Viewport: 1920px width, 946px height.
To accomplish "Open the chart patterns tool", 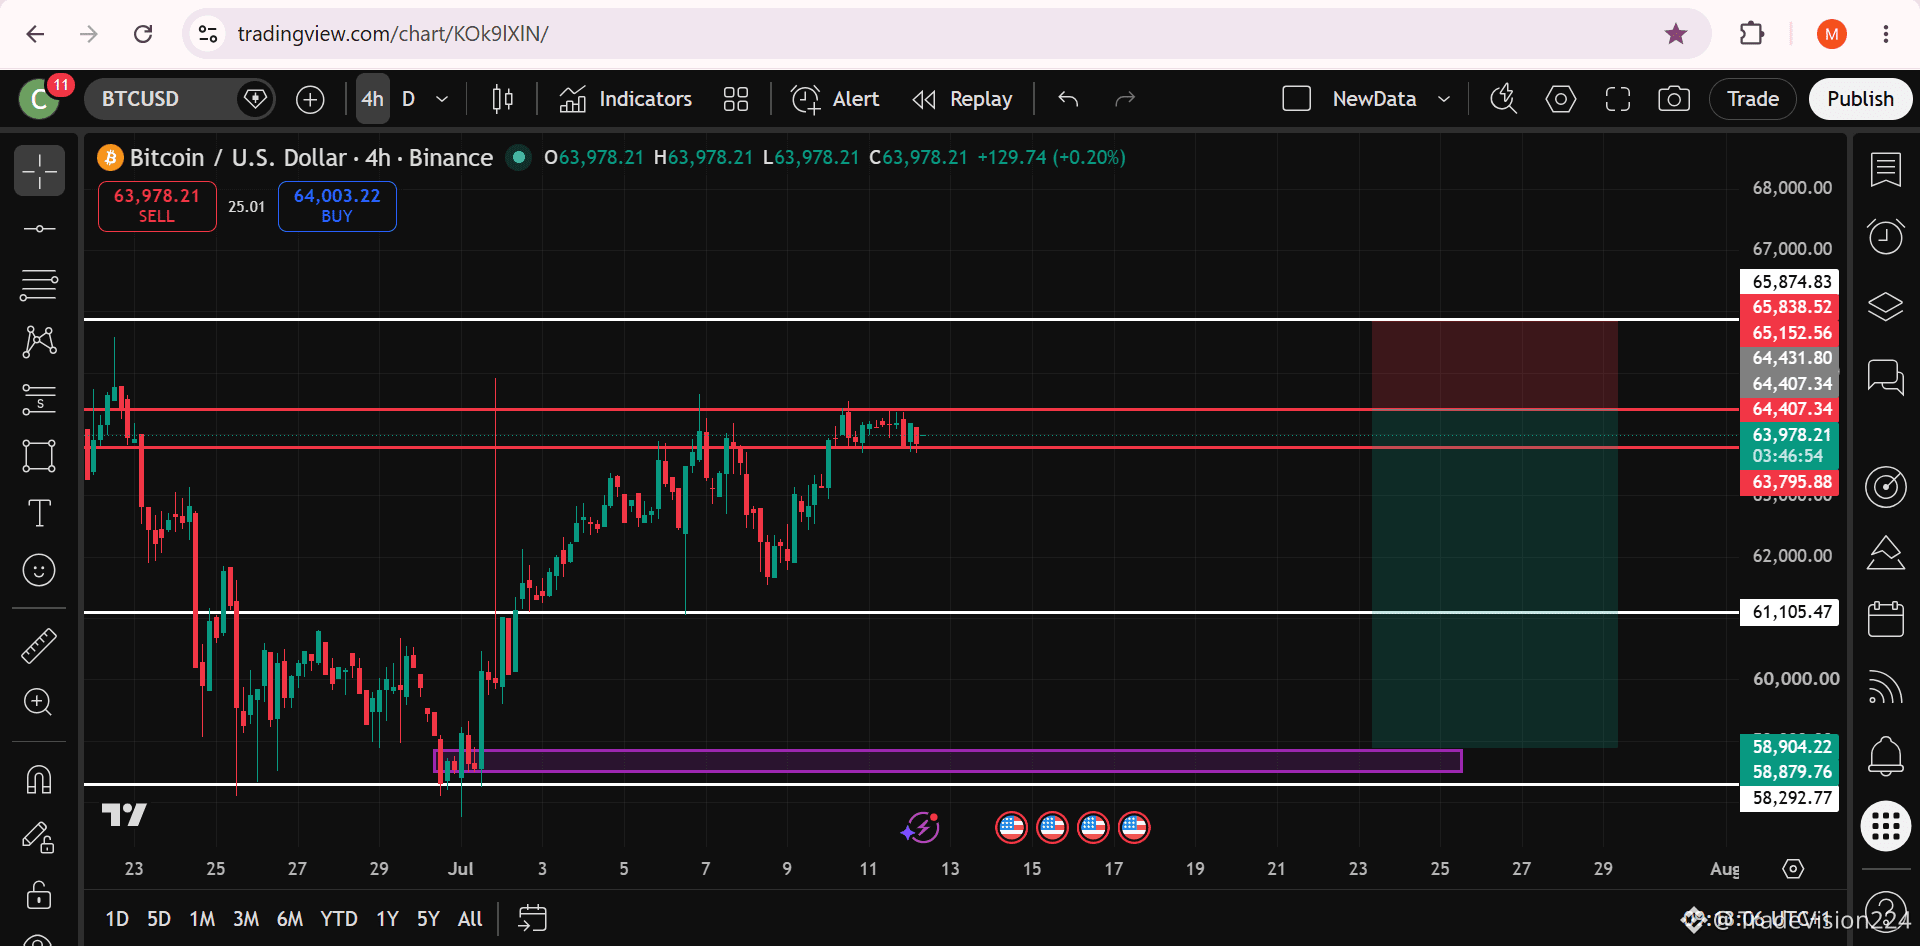I will coord(39,342).
